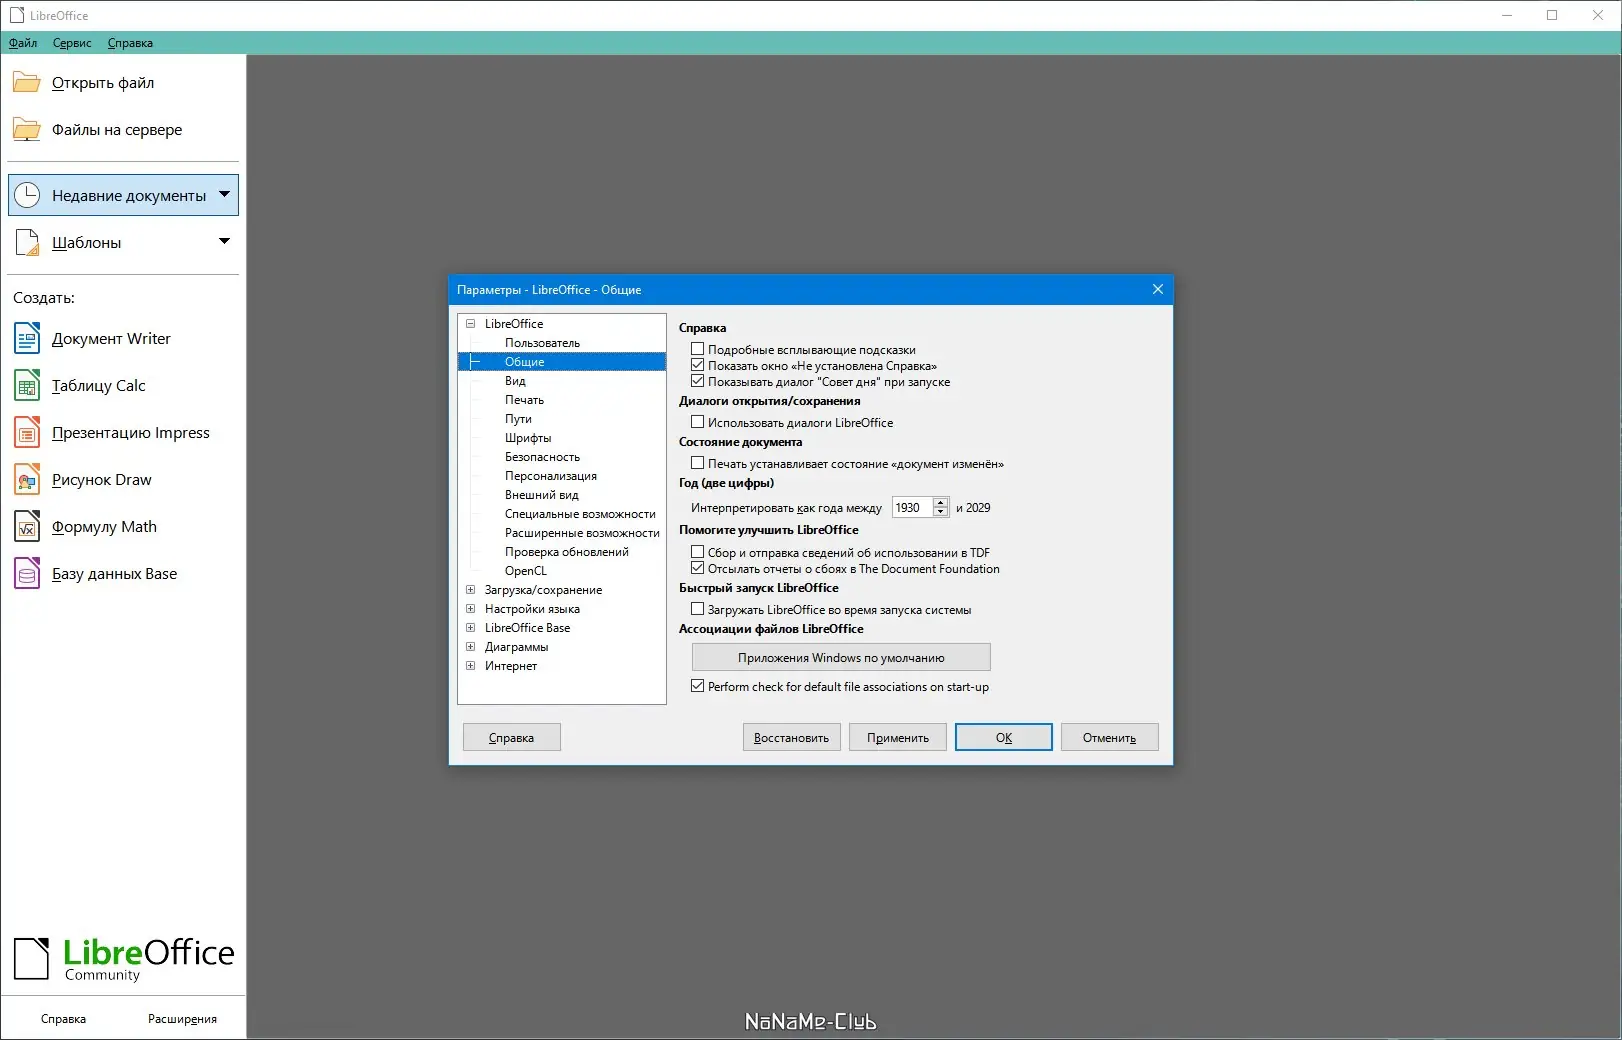The image size is (1622, 1040).
Task: Click the Remote Files folder icon
Action: pos(27,130)
